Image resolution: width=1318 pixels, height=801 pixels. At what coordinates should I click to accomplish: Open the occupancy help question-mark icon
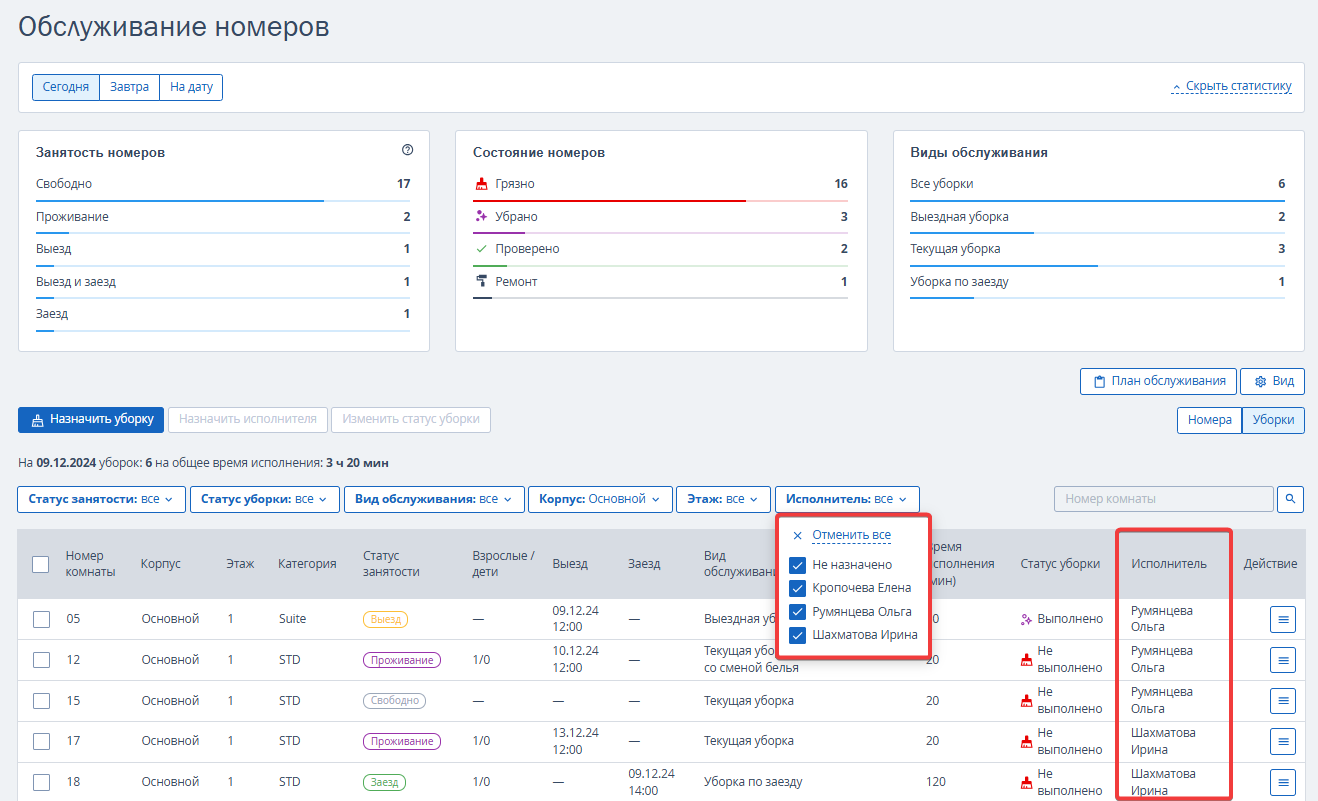[407, 150]
